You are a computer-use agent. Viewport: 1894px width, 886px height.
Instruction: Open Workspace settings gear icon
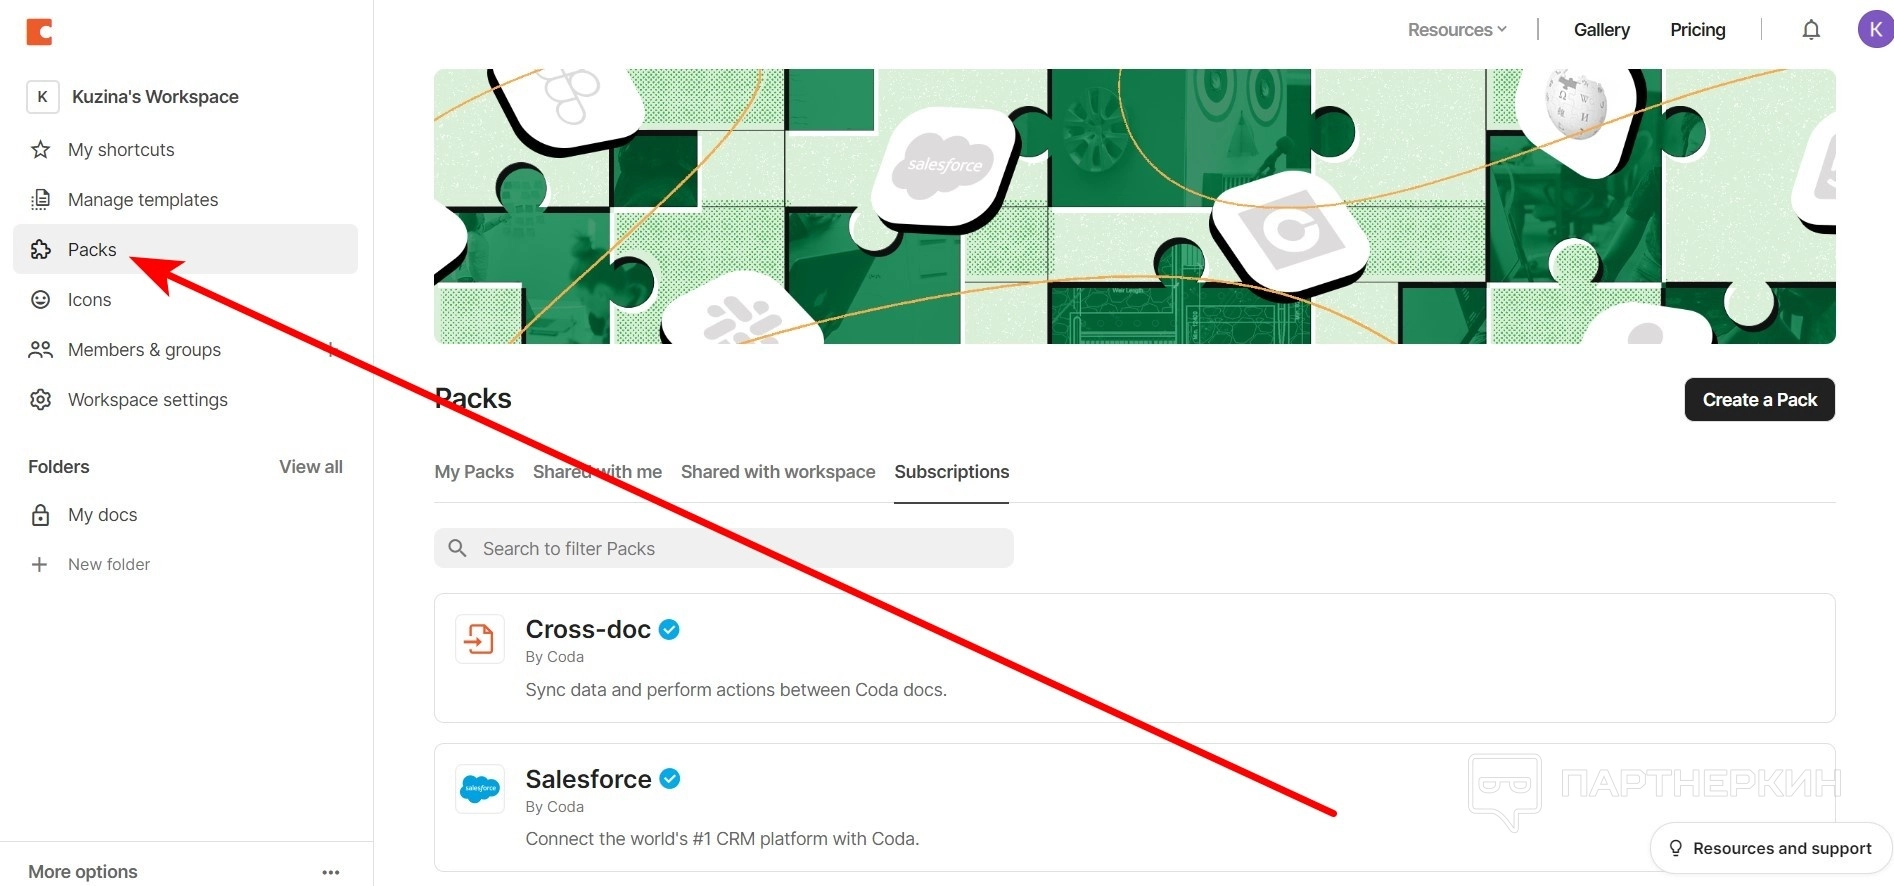[x=40, y=400]
